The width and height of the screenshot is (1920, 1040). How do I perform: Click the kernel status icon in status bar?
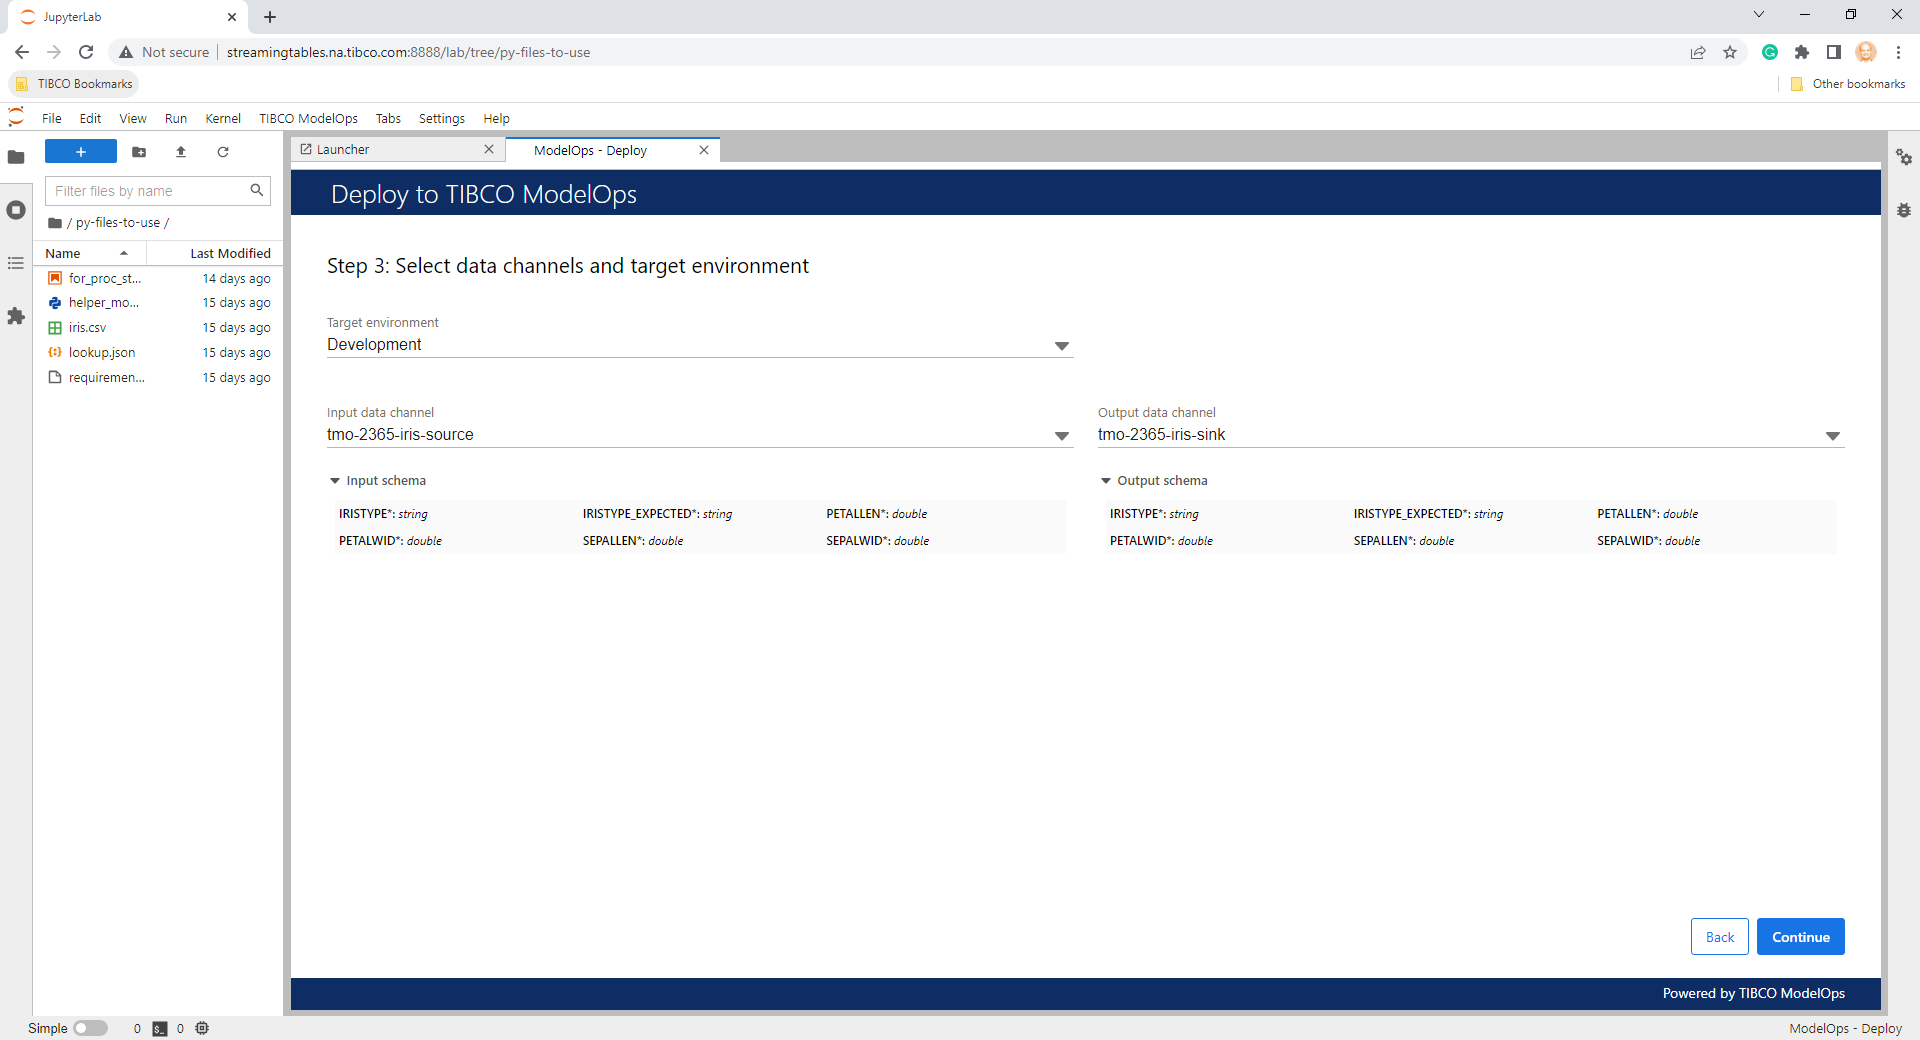point(202,1028)
